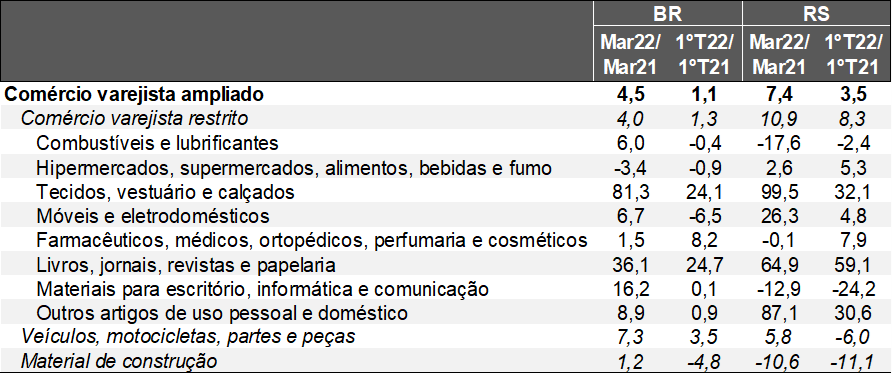
Task: Select the Outros artigos de uso pessoal label
Action: pyautogui.click(x=222, y=313)
